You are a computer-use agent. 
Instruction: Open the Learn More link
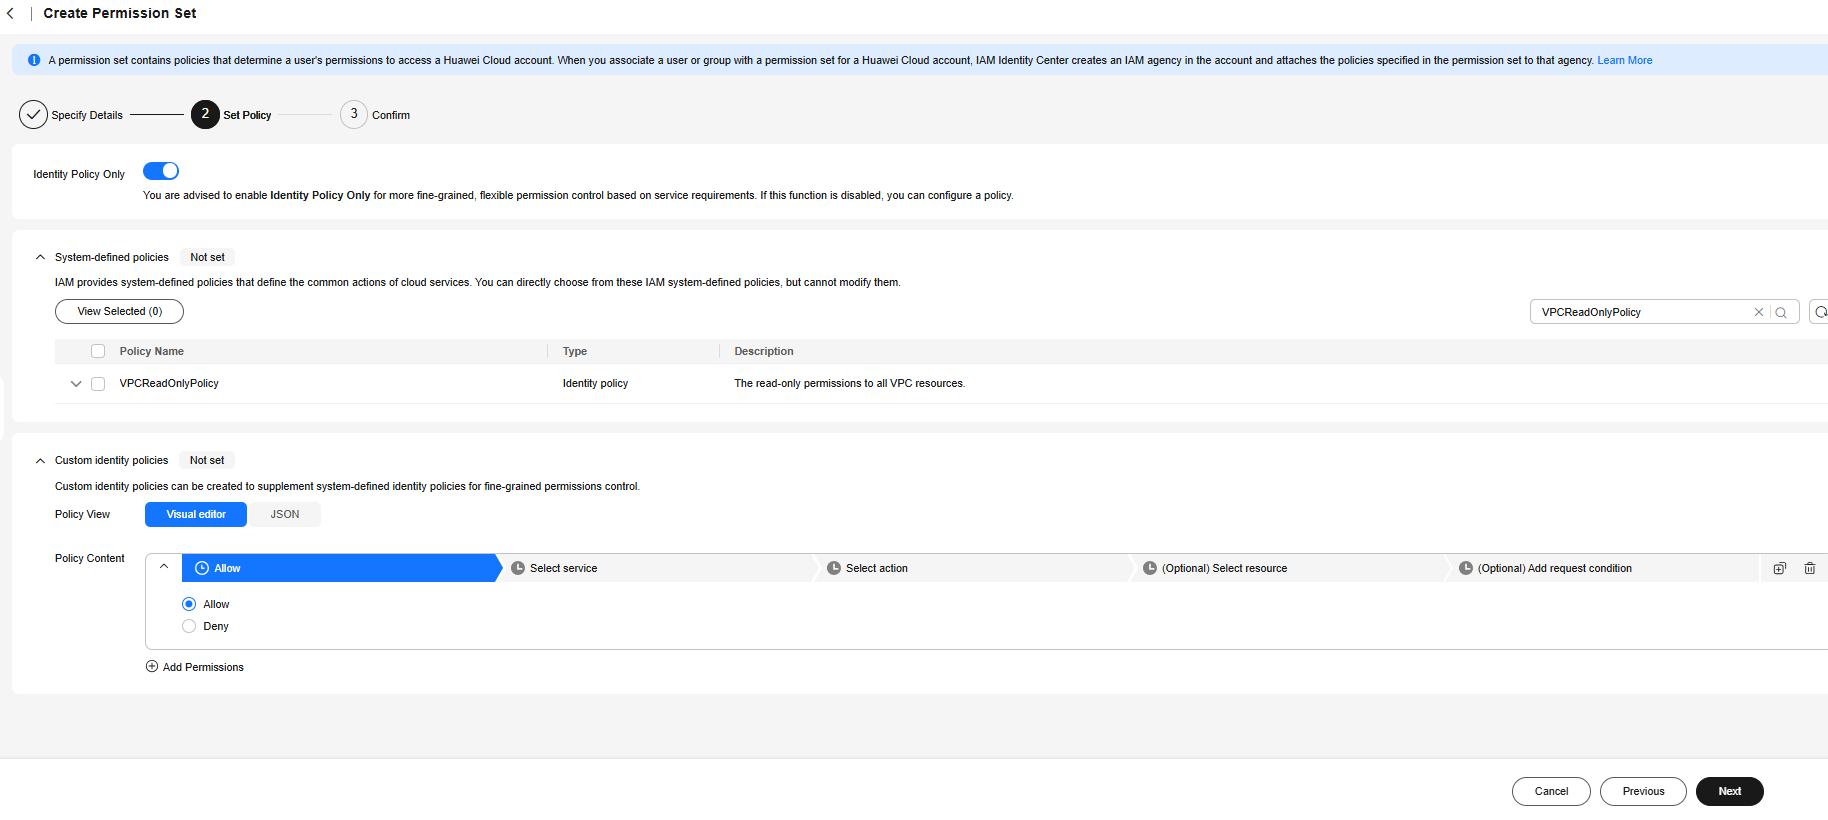pyautogui.click(x=1624, y=60)
